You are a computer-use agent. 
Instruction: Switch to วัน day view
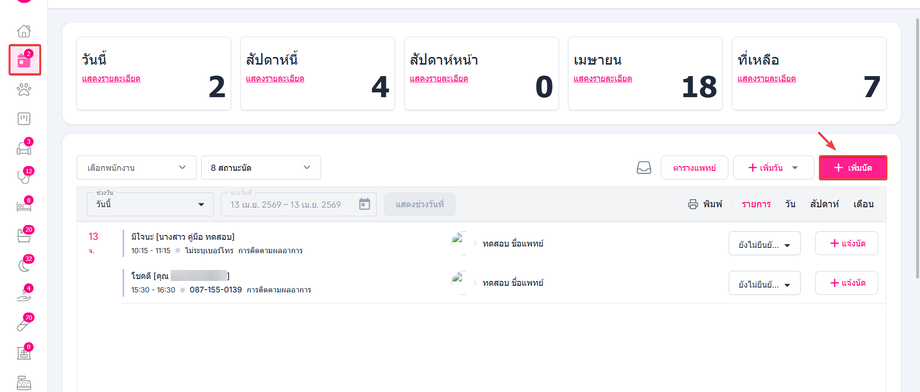pyautogui.click(x=790, y=204)
